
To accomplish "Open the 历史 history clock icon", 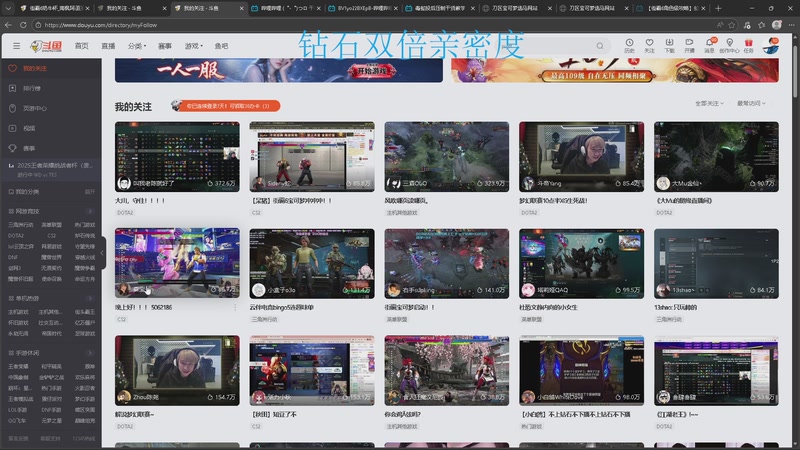I will pos(629,45).
